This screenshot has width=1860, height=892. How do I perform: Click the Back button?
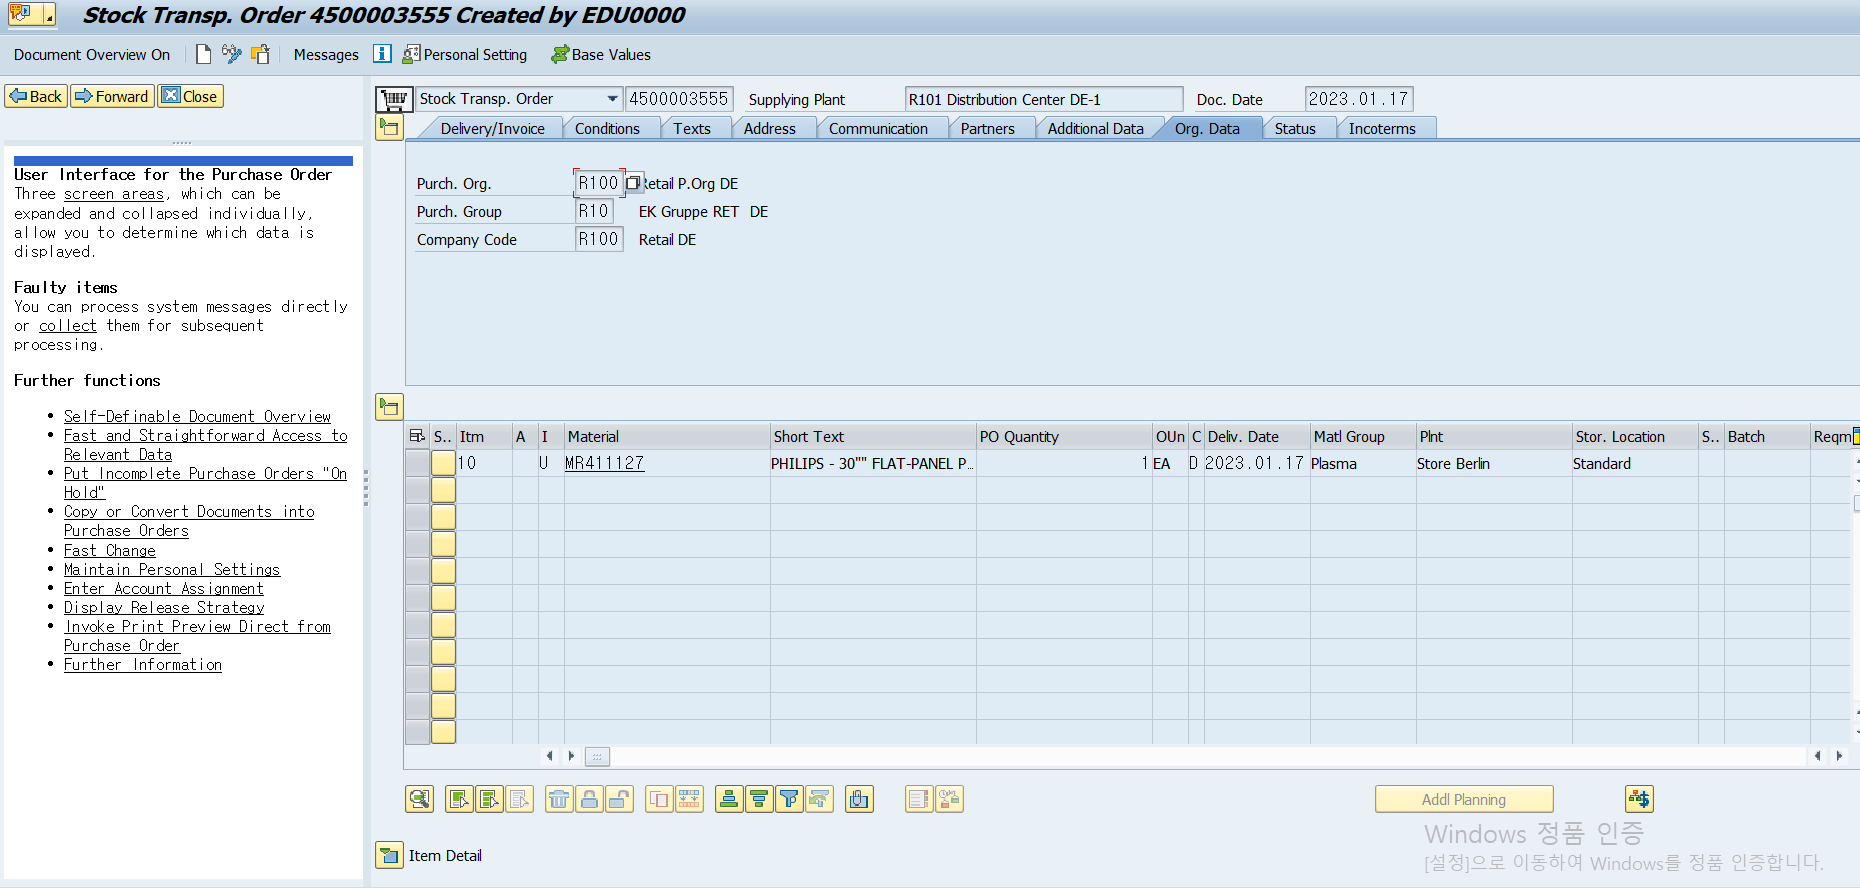36,96
